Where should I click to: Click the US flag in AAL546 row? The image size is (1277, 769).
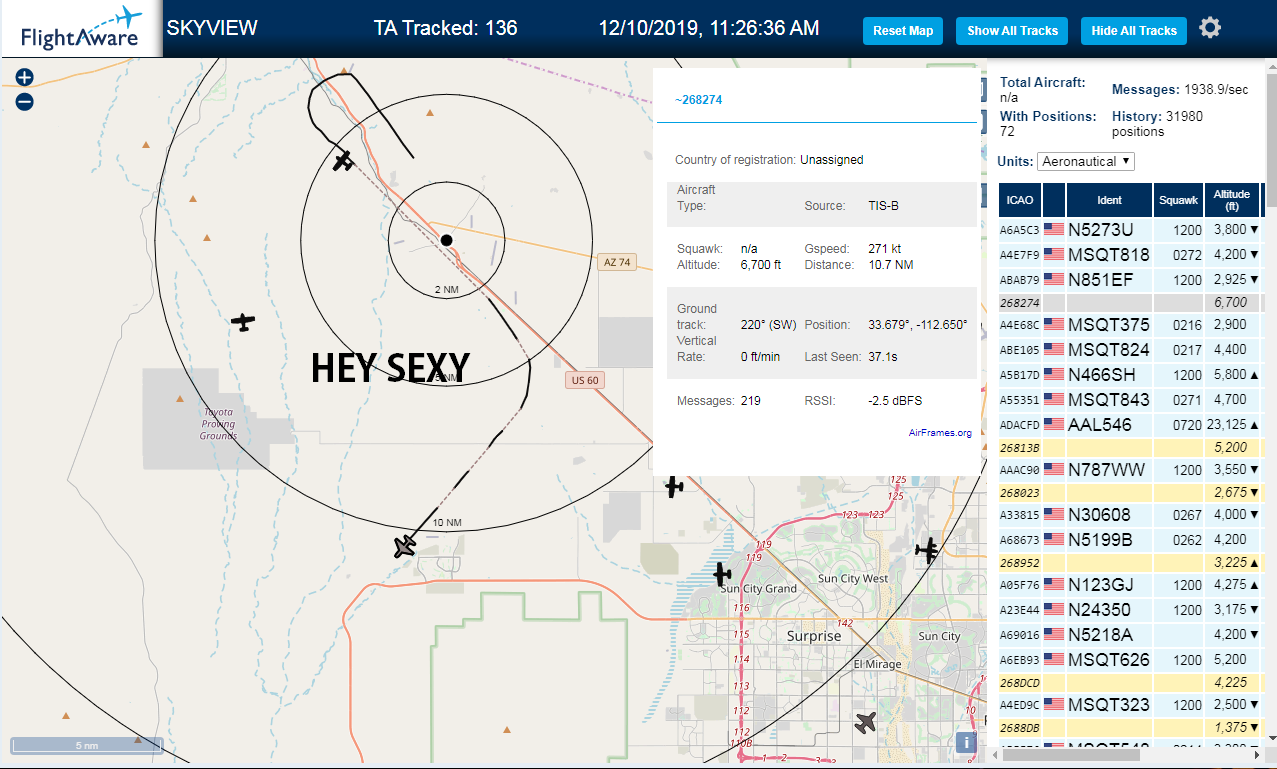(1054, 424)
